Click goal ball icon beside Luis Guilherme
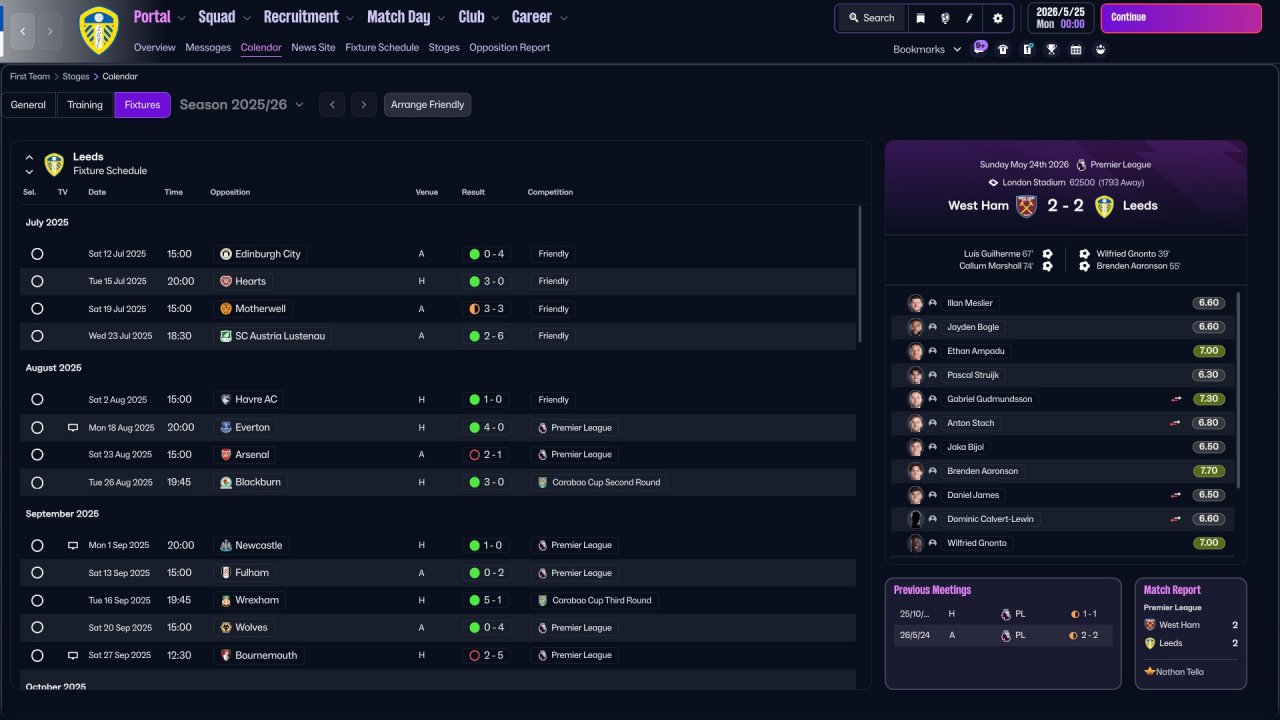The height and width of the screenshot is (720, 1280). (x=1047, y=254)
